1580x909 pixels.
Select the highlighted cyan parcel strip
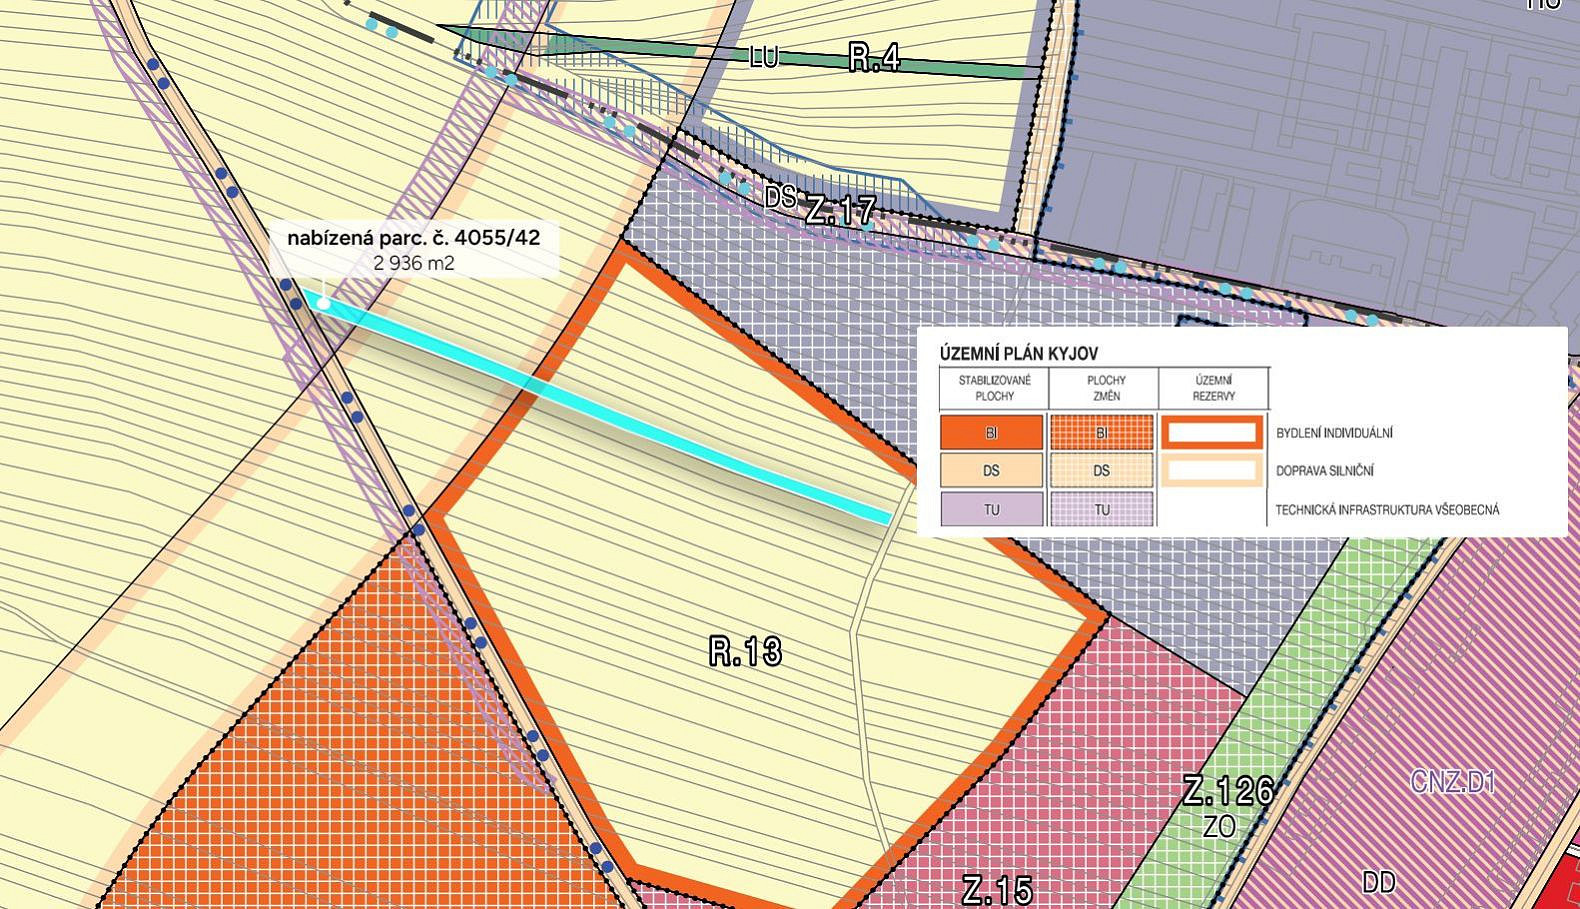tap(598, 407)
